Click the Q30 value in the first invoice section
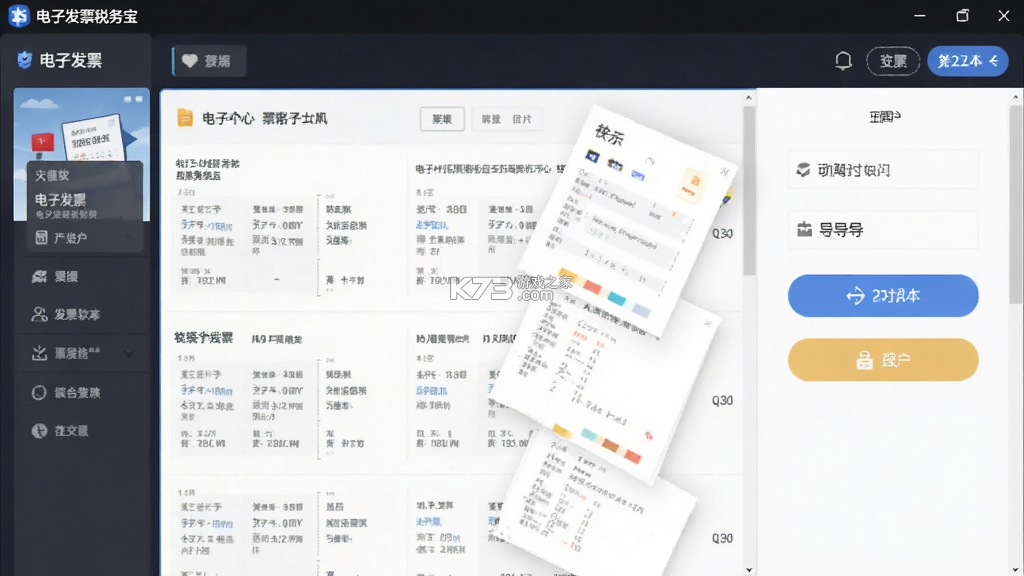 pyautogui.click(x=722, y=233)
